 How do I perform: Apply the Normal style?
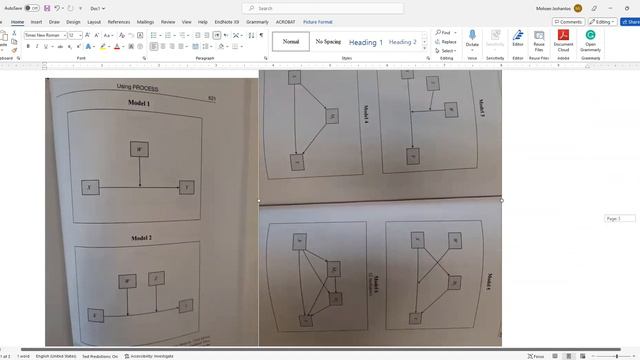tap(291, 42)
